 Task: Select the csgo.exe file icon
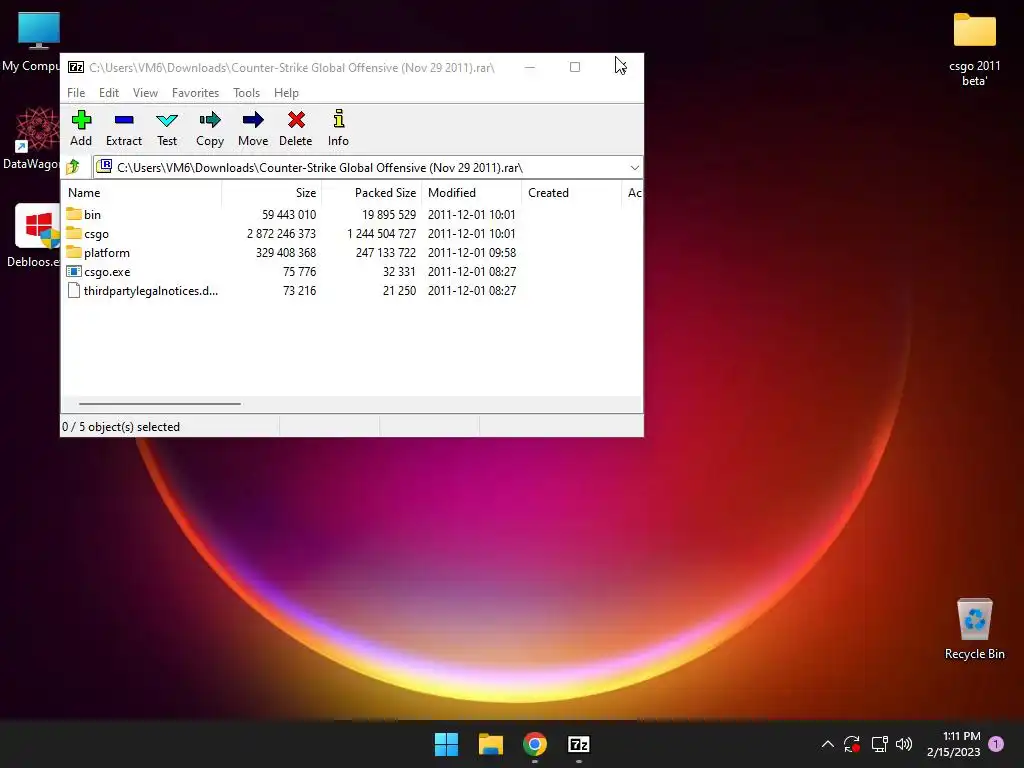pyautogui.click(x=74, y=271)
